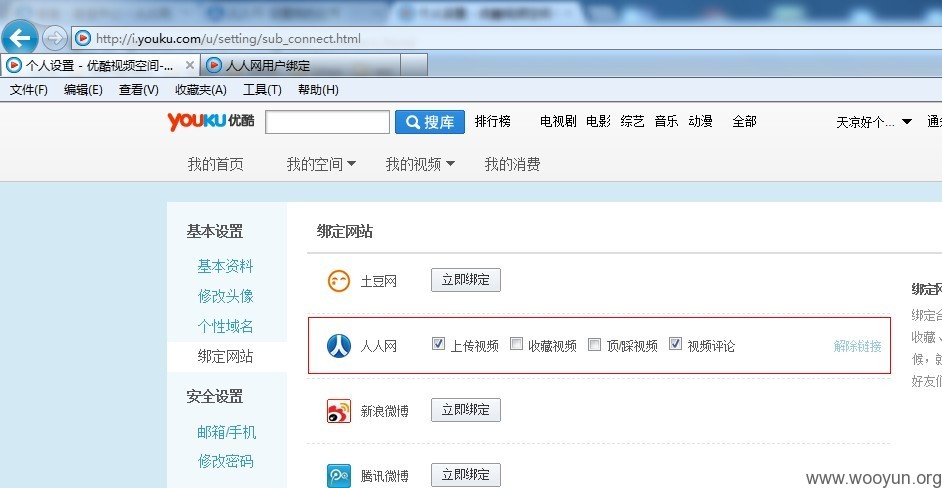
Task: Click the Youku search input field
Action: 327,122
